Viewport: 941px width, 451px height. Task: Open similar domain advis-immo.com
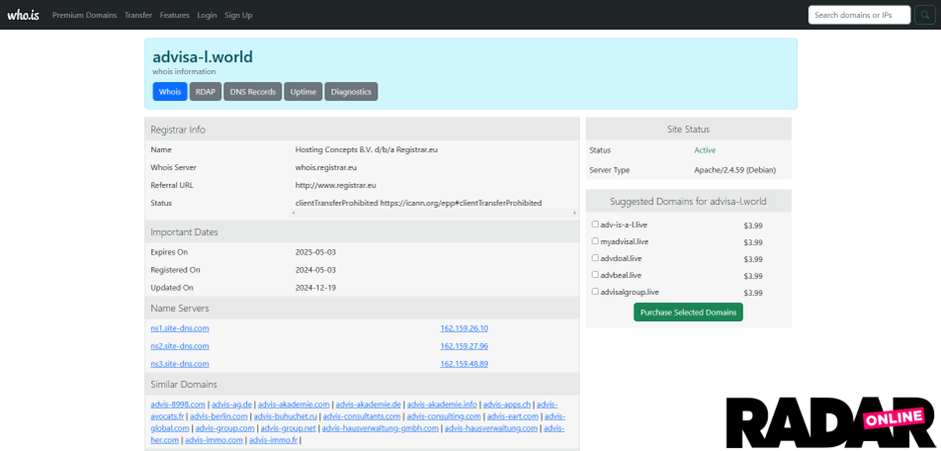(214, 440)
